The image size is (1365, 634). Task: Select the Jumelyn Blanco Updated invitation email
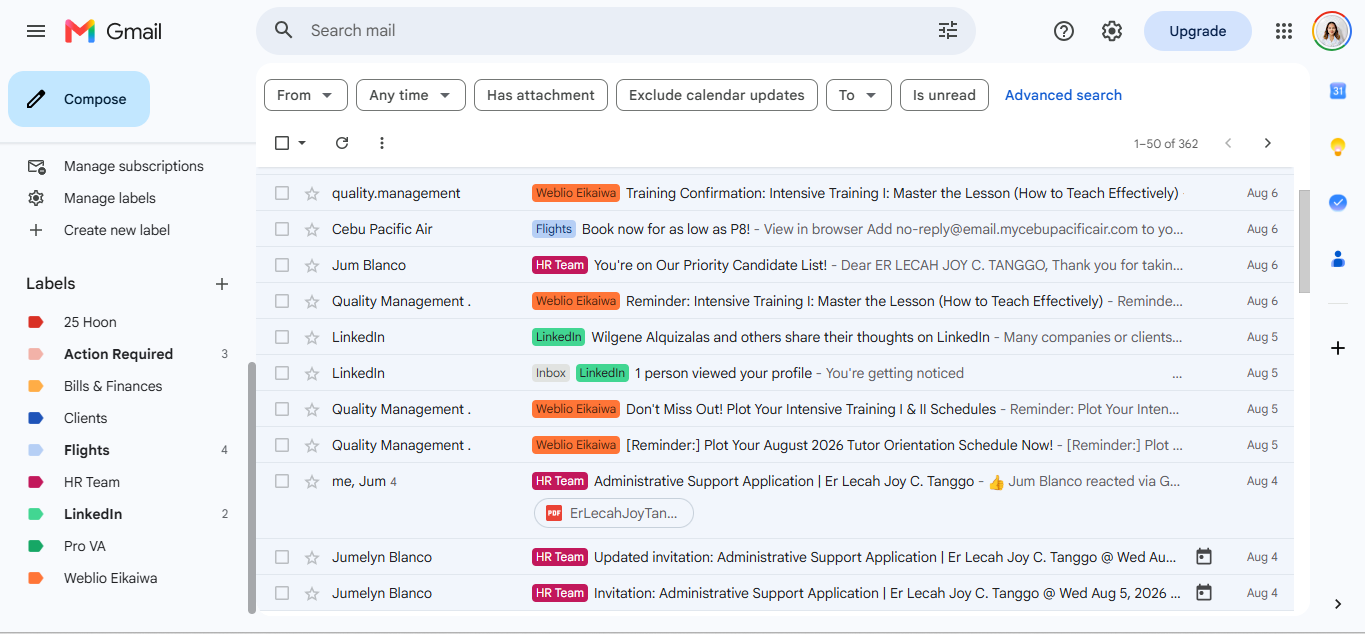[282, 557]
